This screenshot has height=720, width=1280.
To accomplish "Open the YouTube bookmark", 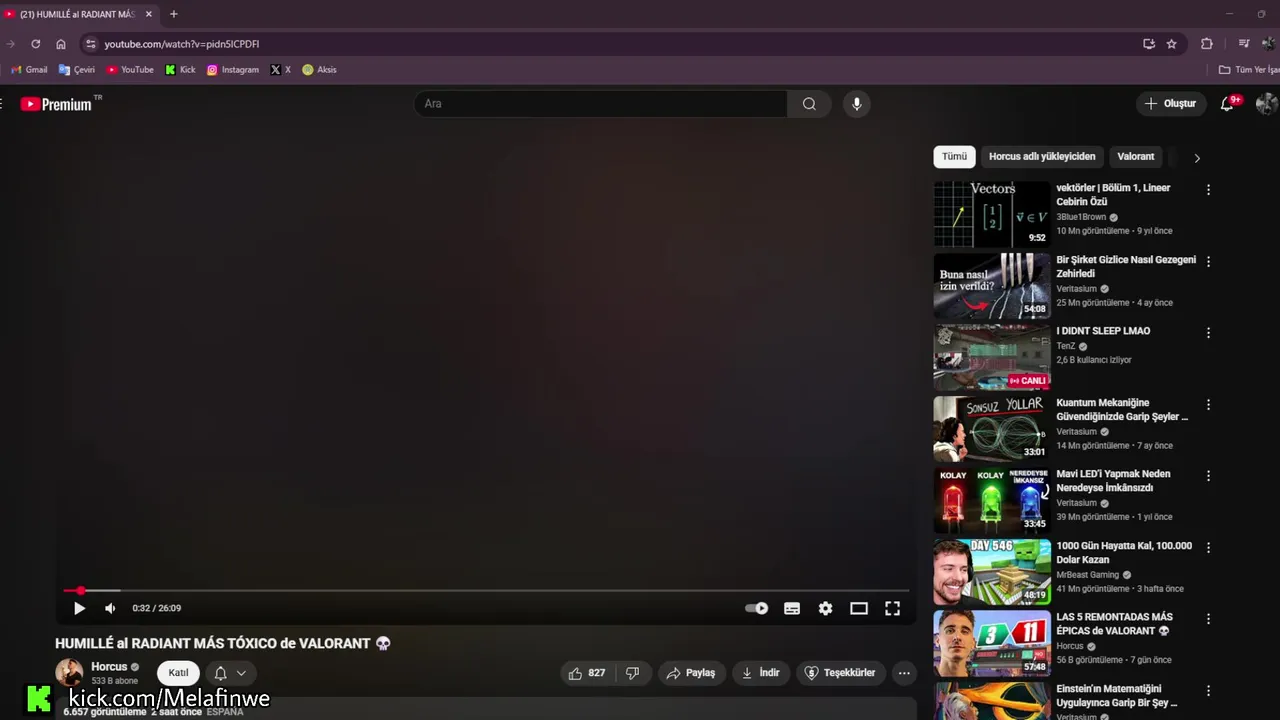I will (130, 70).
